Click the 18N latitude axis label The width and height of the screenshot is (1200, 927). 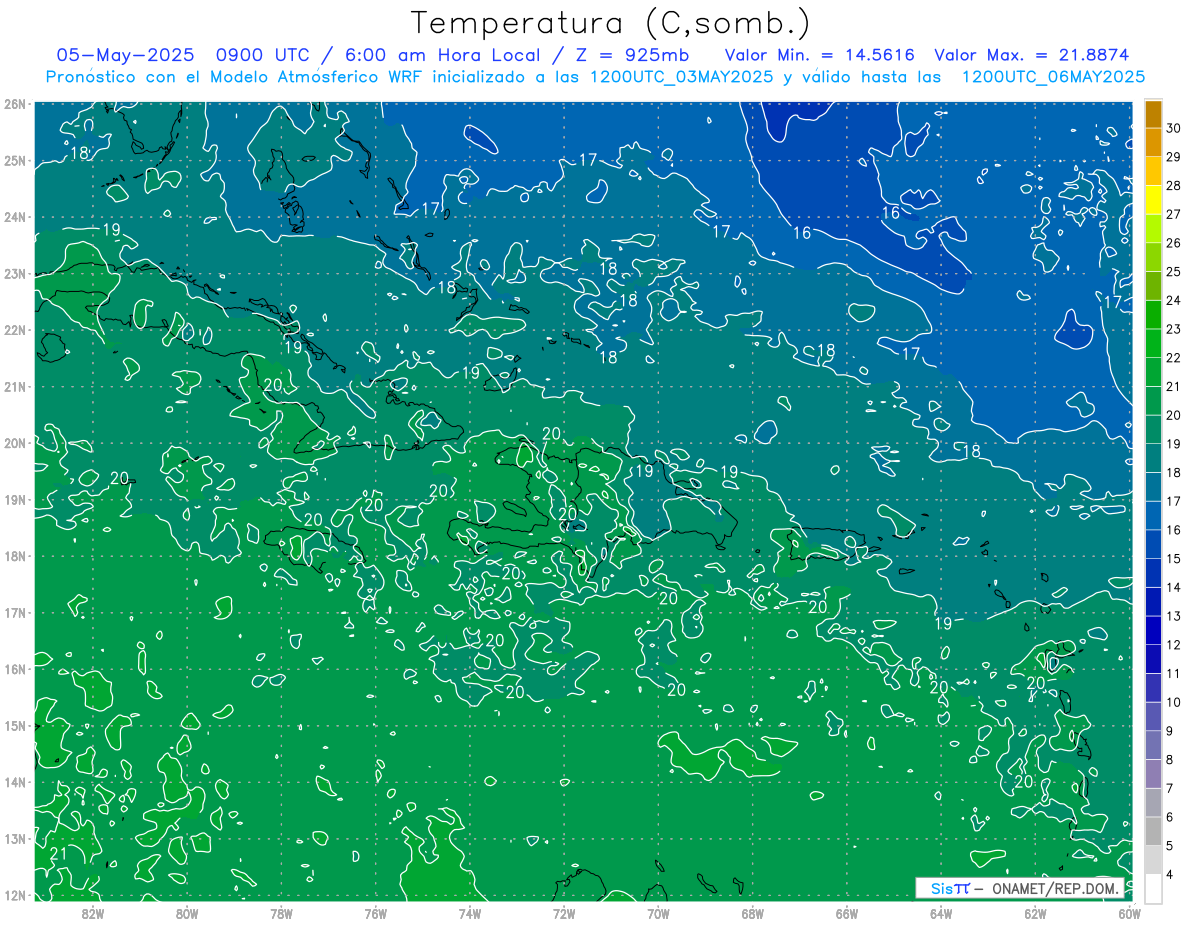[x=15, y=556]
